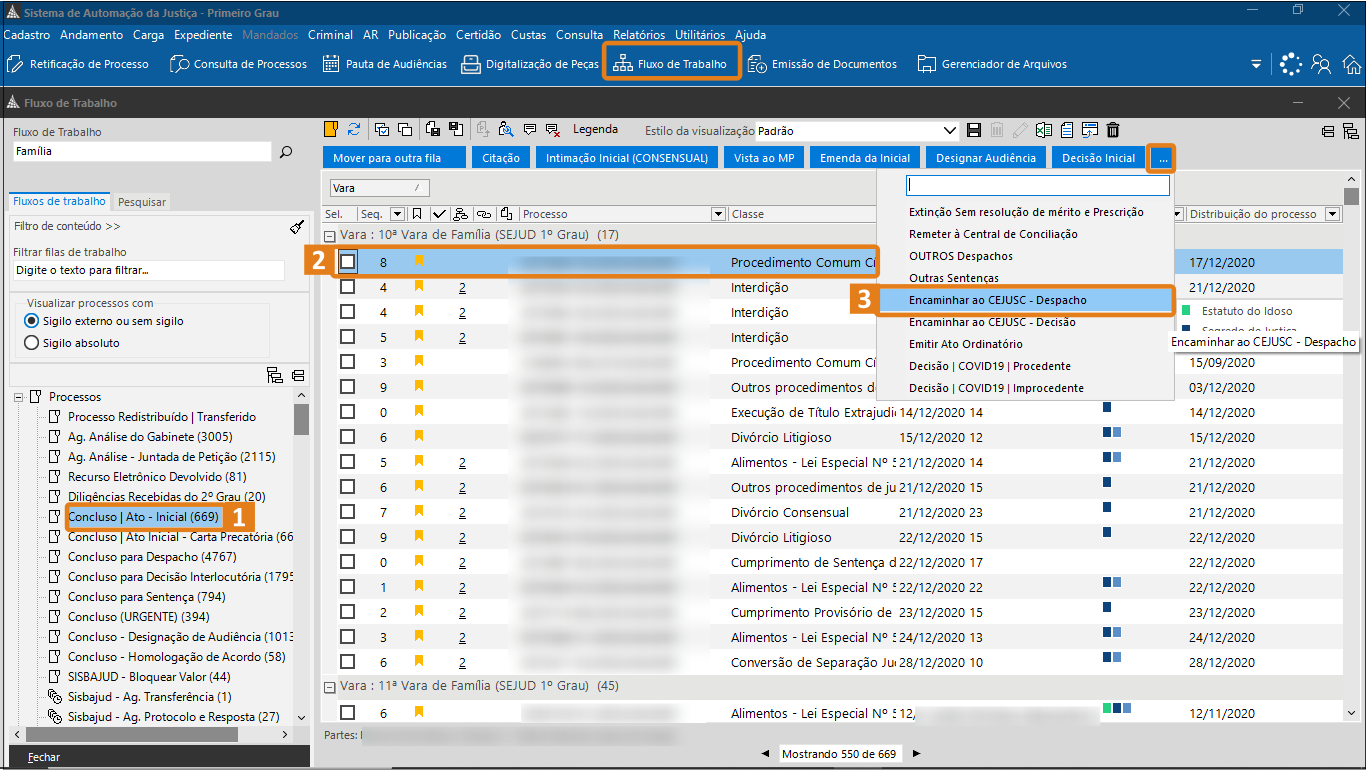This screenshot has height=770, width=1367.
Task: Click the green Estatuto do Idoso legend swatch
Action: tap(1187, 311)
